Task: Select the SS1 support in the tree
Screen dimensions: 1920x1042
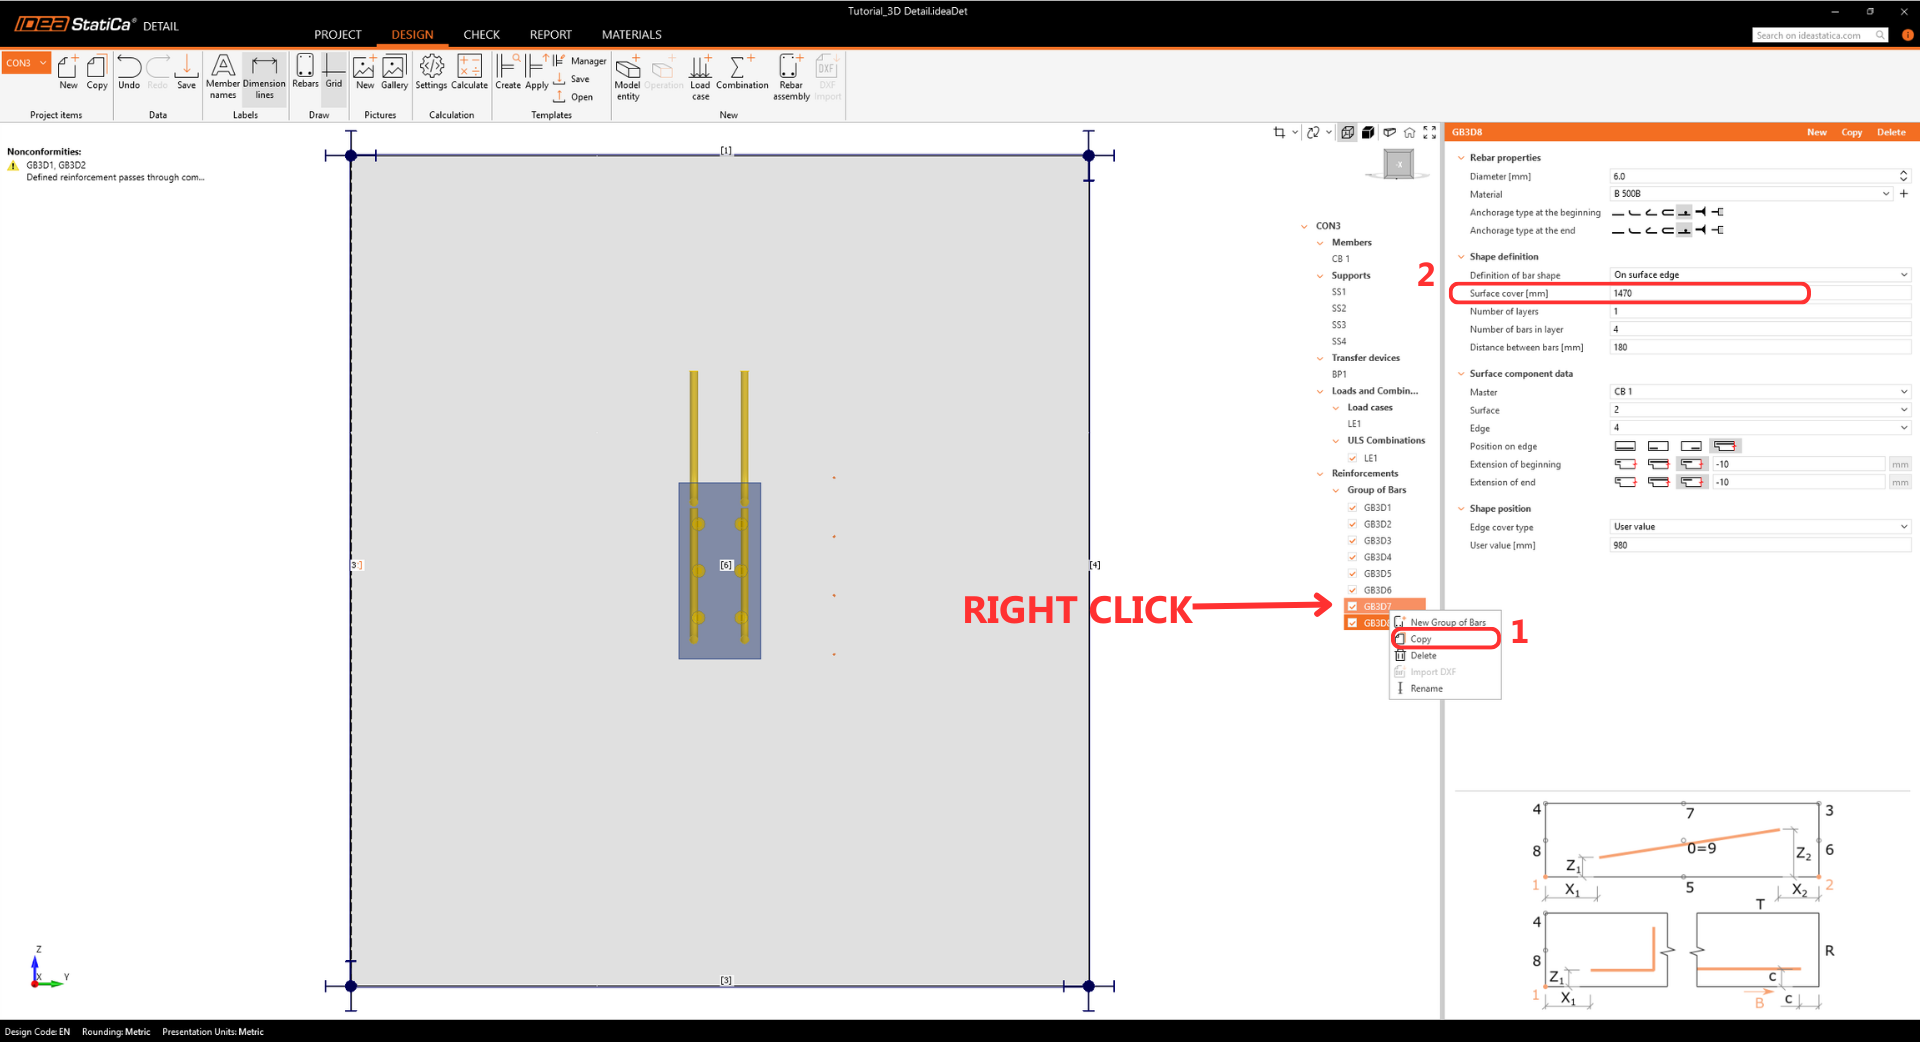Action: click(1339, 292)
